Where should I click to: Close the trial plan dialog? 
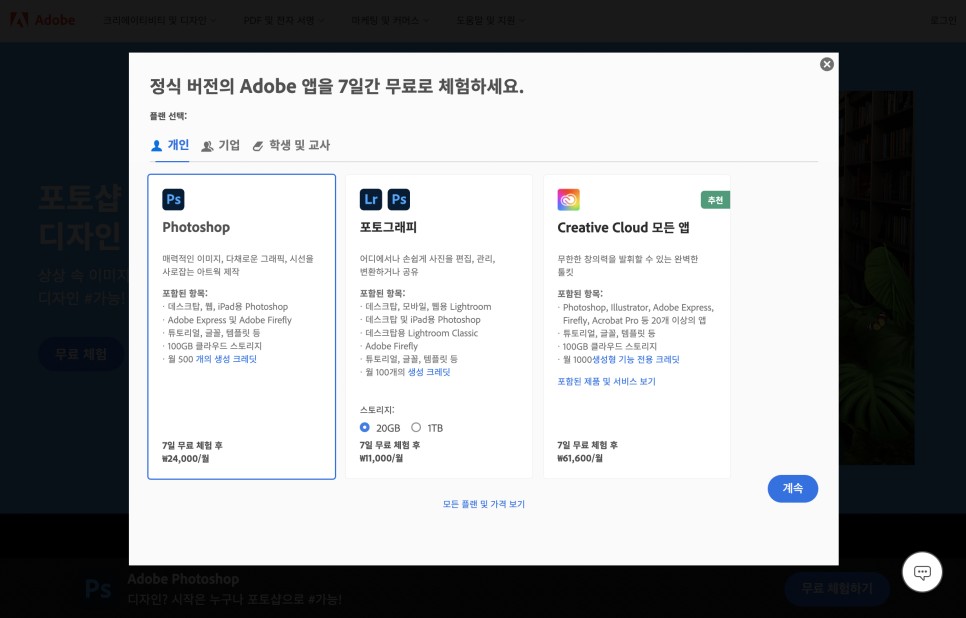(x=827, y=64)
